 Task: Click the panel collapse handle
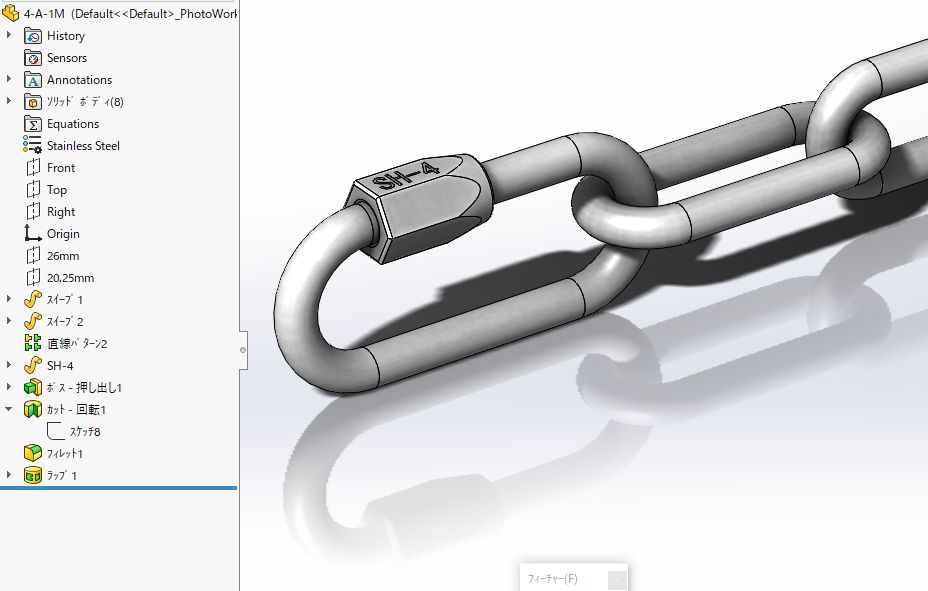pyautogui.click(x=243, y=350)
